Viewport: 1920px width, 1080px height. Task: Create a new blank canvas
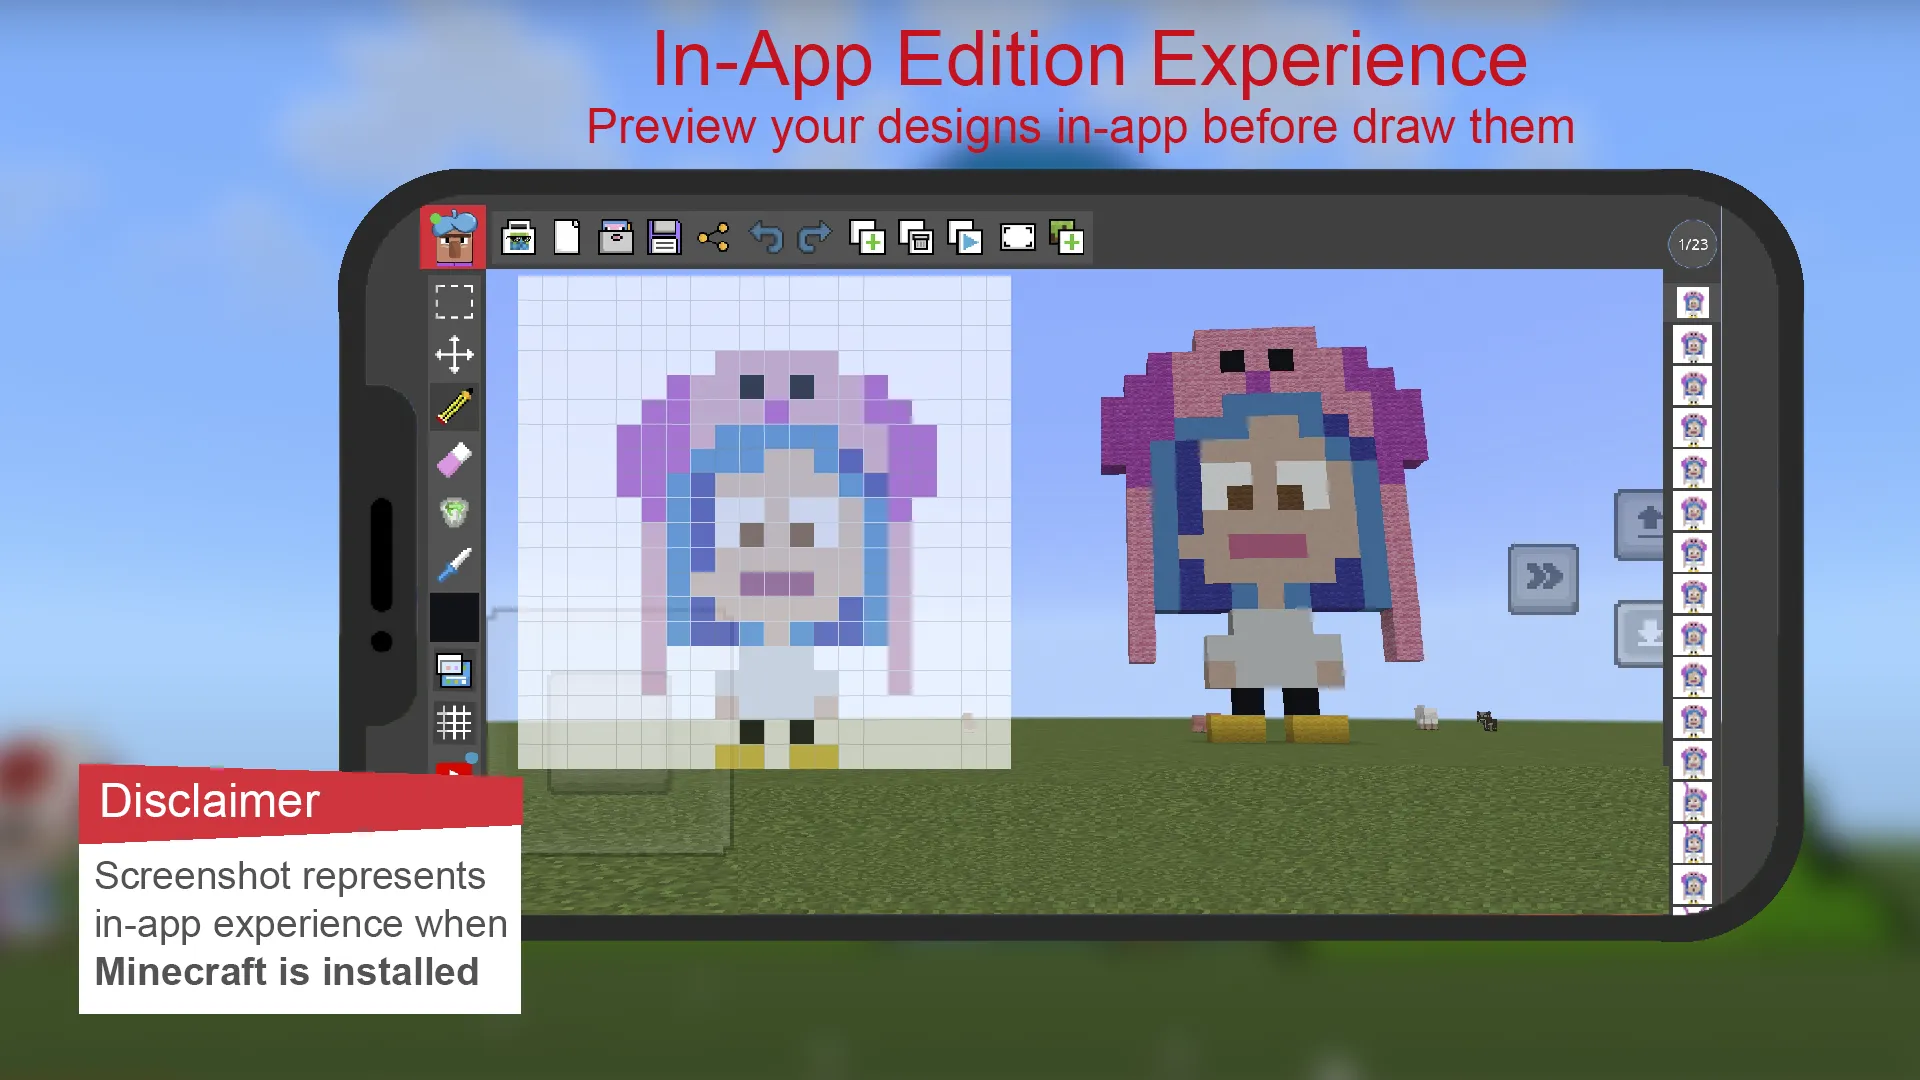click(x=567, y=238)
